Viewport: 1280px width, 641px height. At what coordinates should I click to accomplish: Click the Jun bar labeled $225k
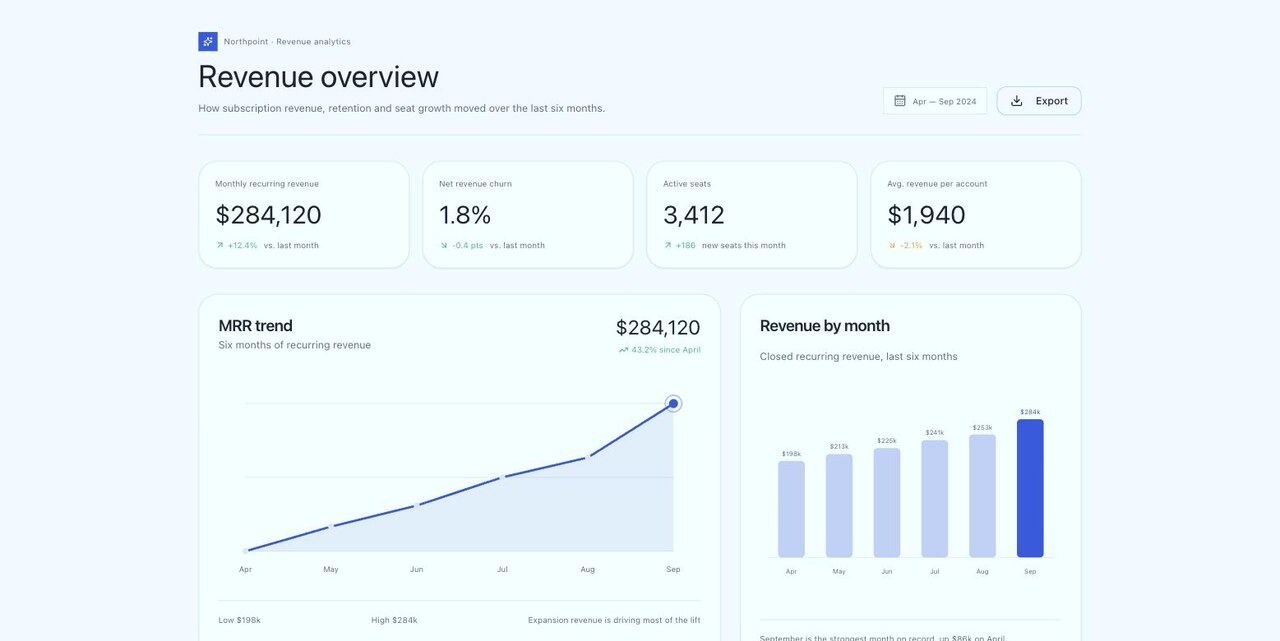coord(887,503)
